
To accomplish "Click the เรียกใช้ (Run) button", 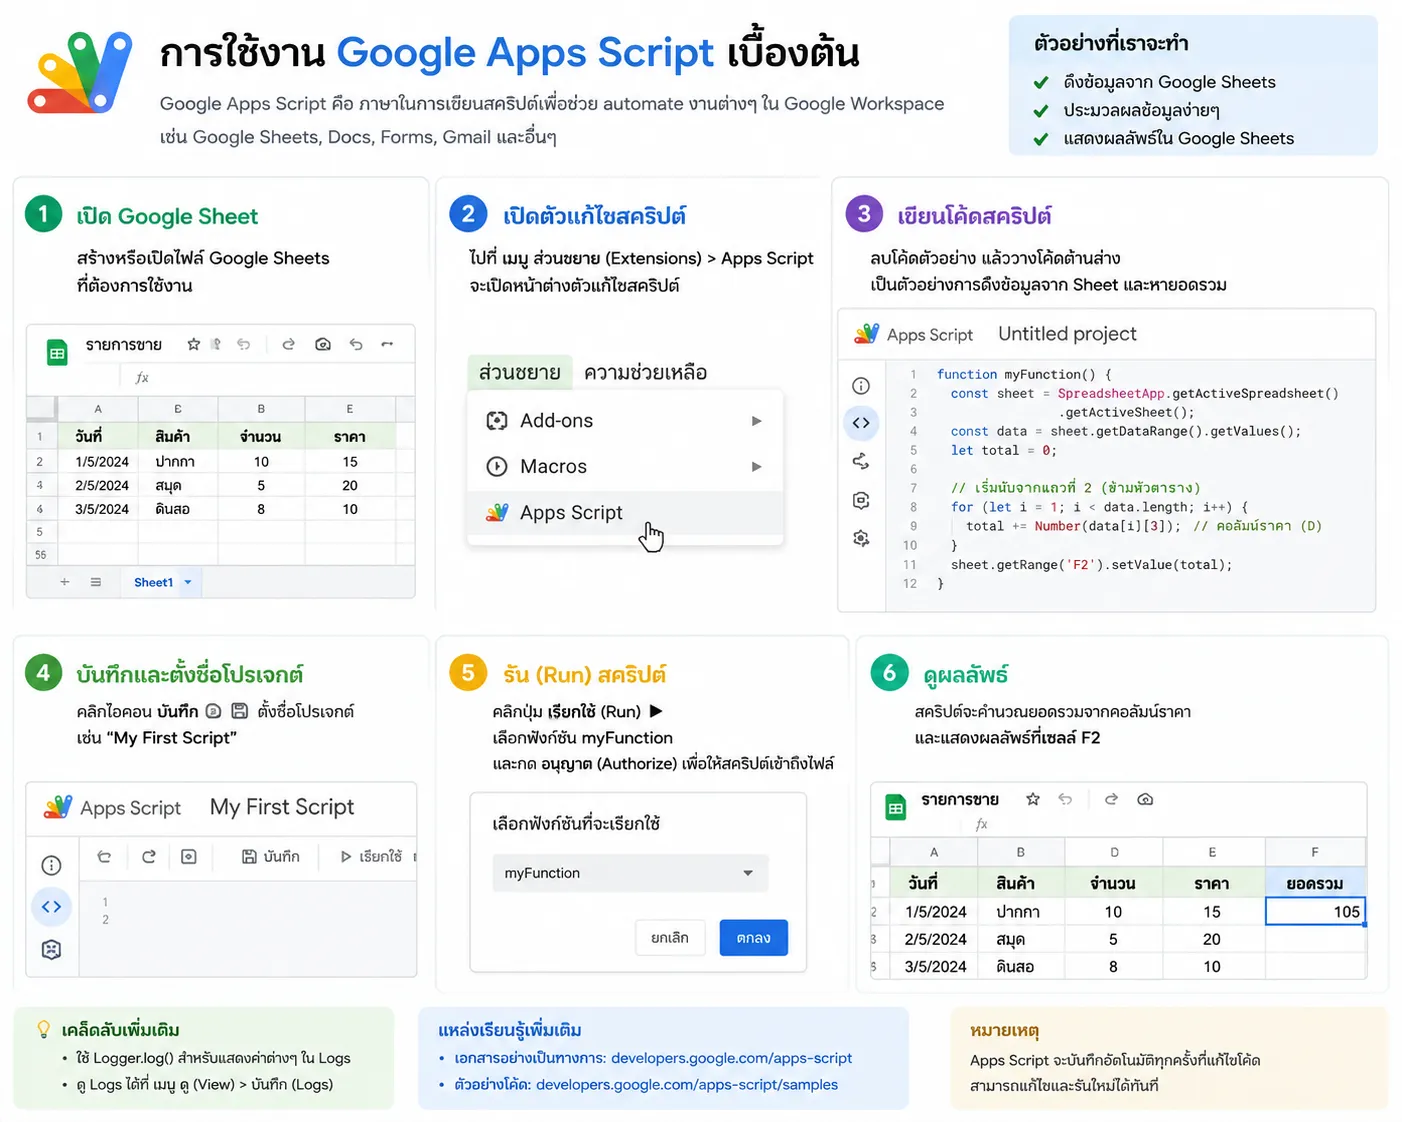I will point(371,857).
